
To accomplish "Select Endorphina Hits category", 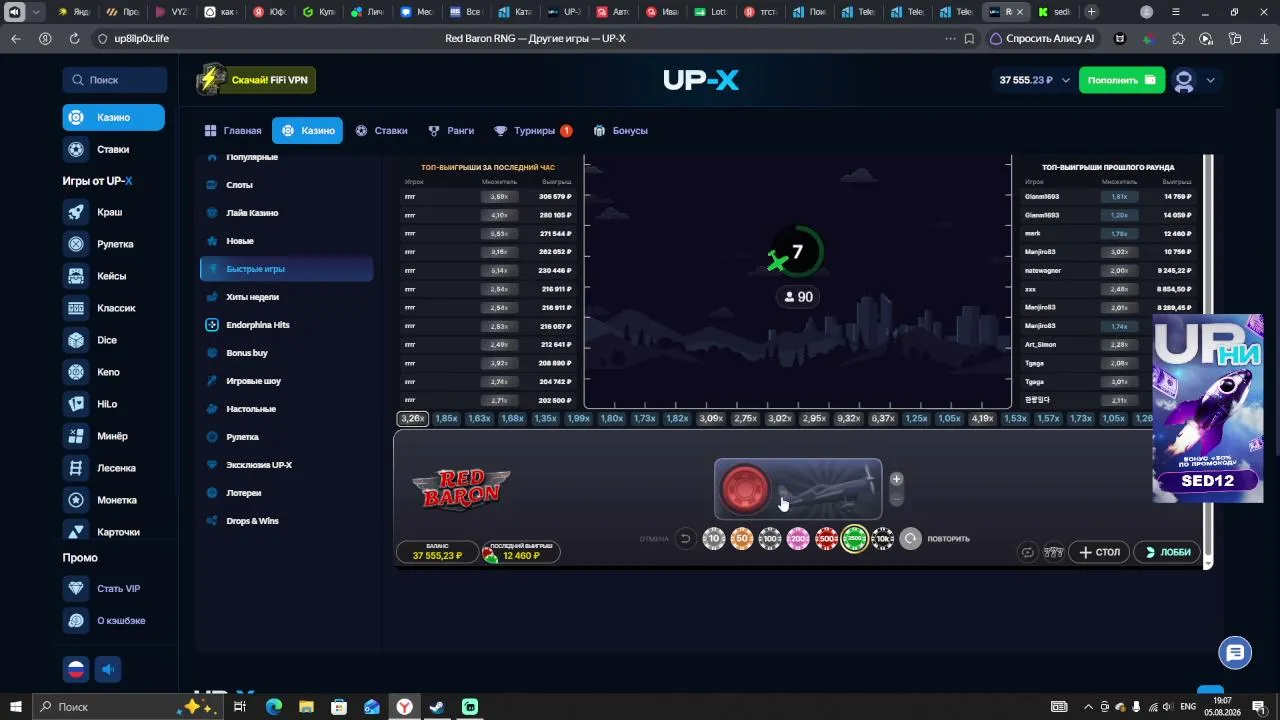I will click(x=286, y=325).
